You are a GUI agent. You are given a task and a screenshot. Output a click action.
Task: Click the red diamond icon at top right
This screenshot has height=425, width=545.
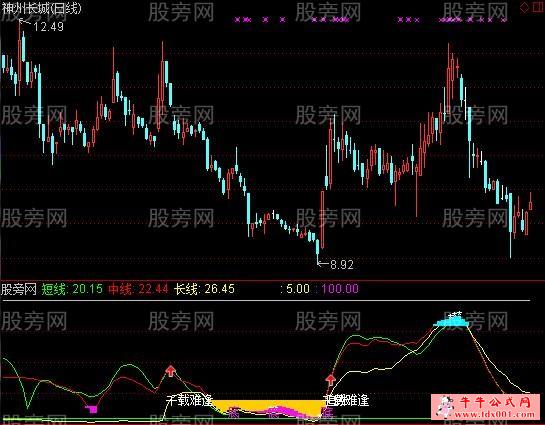[524, 8]
